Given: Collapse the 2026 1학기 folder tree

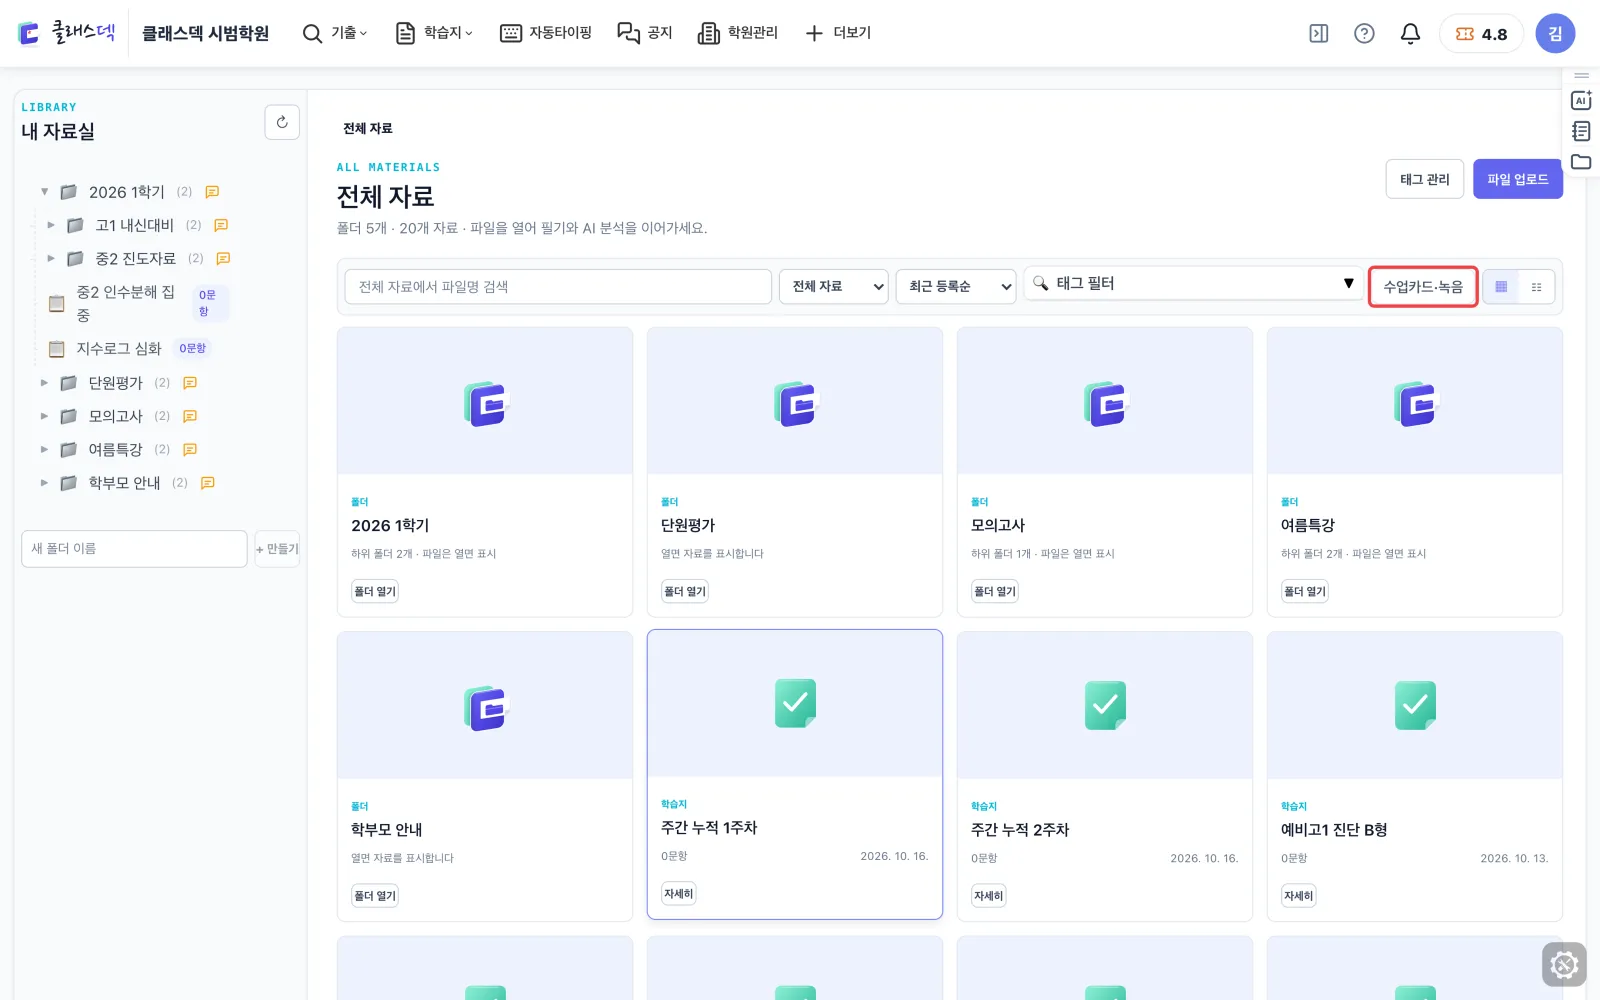Looking at the screenshot, I should (x=44, y=192).
